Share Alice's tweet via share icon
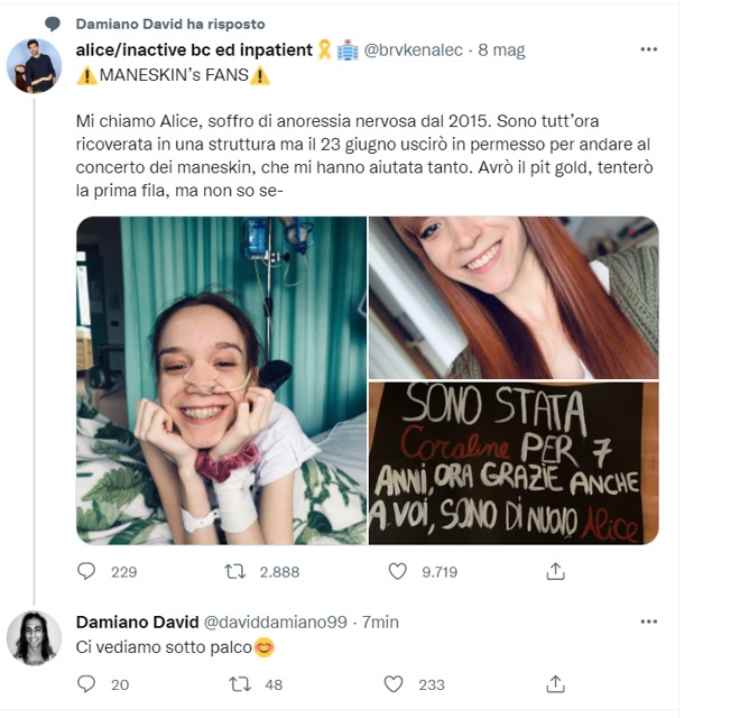The height and width of the screenshot is (718, 740). tap(557, 571)
